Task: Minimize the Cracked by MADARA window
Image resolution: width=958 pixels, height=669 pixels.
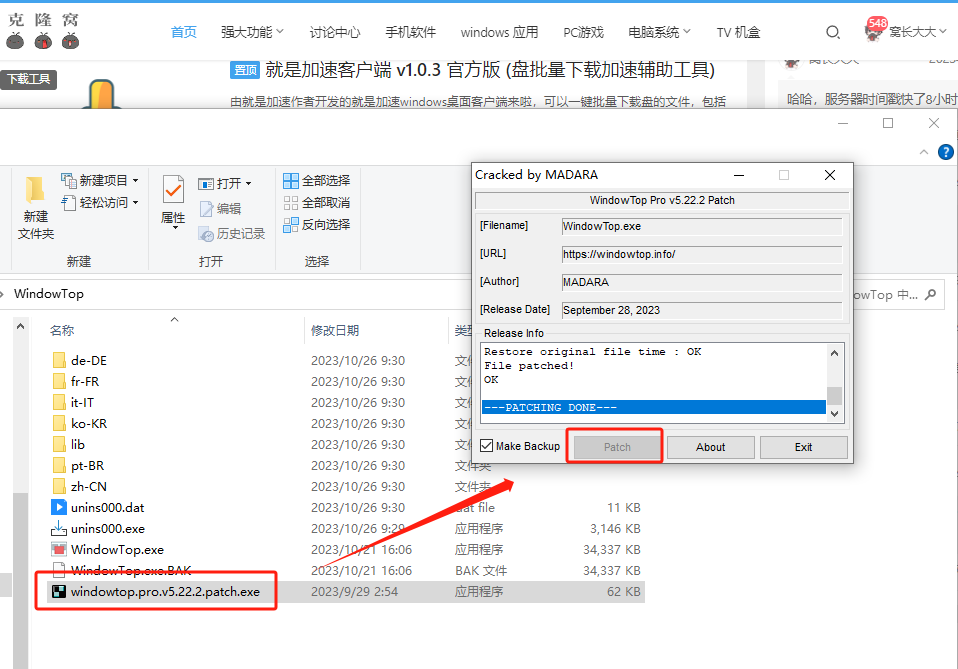Action: [739, 175]
